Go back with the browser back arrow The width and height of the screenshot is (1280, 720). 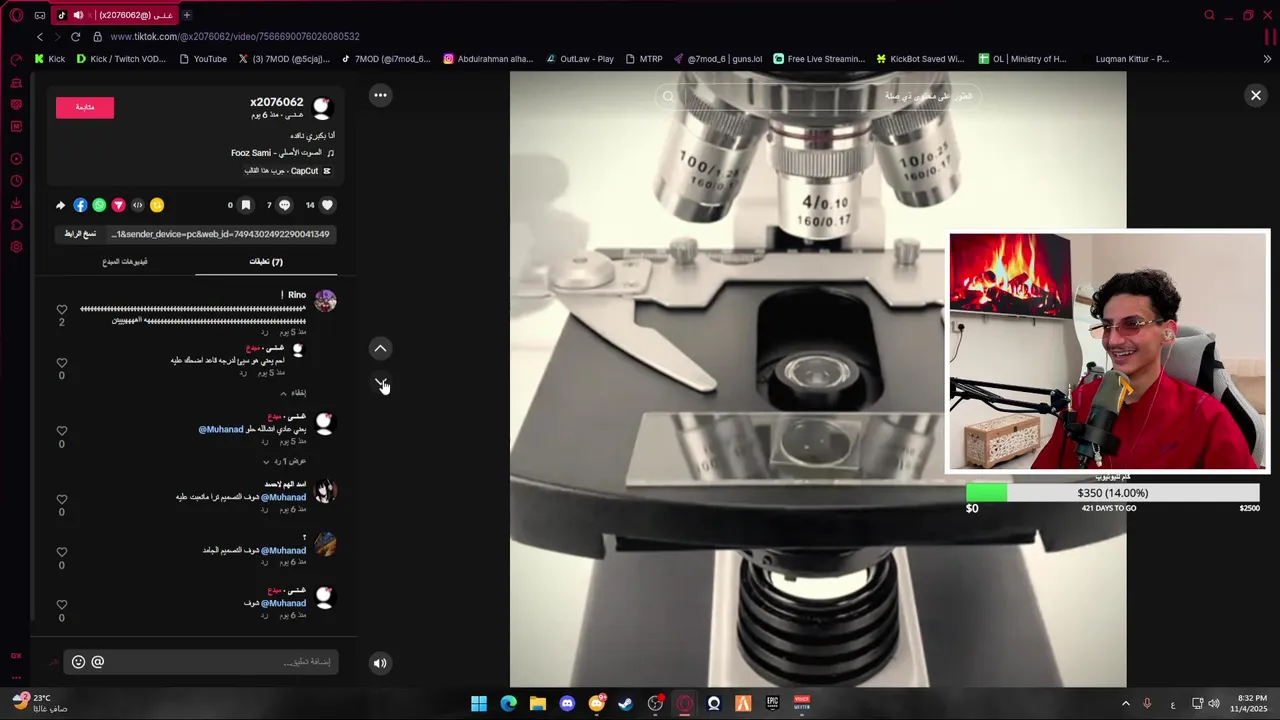coord(40,36)
